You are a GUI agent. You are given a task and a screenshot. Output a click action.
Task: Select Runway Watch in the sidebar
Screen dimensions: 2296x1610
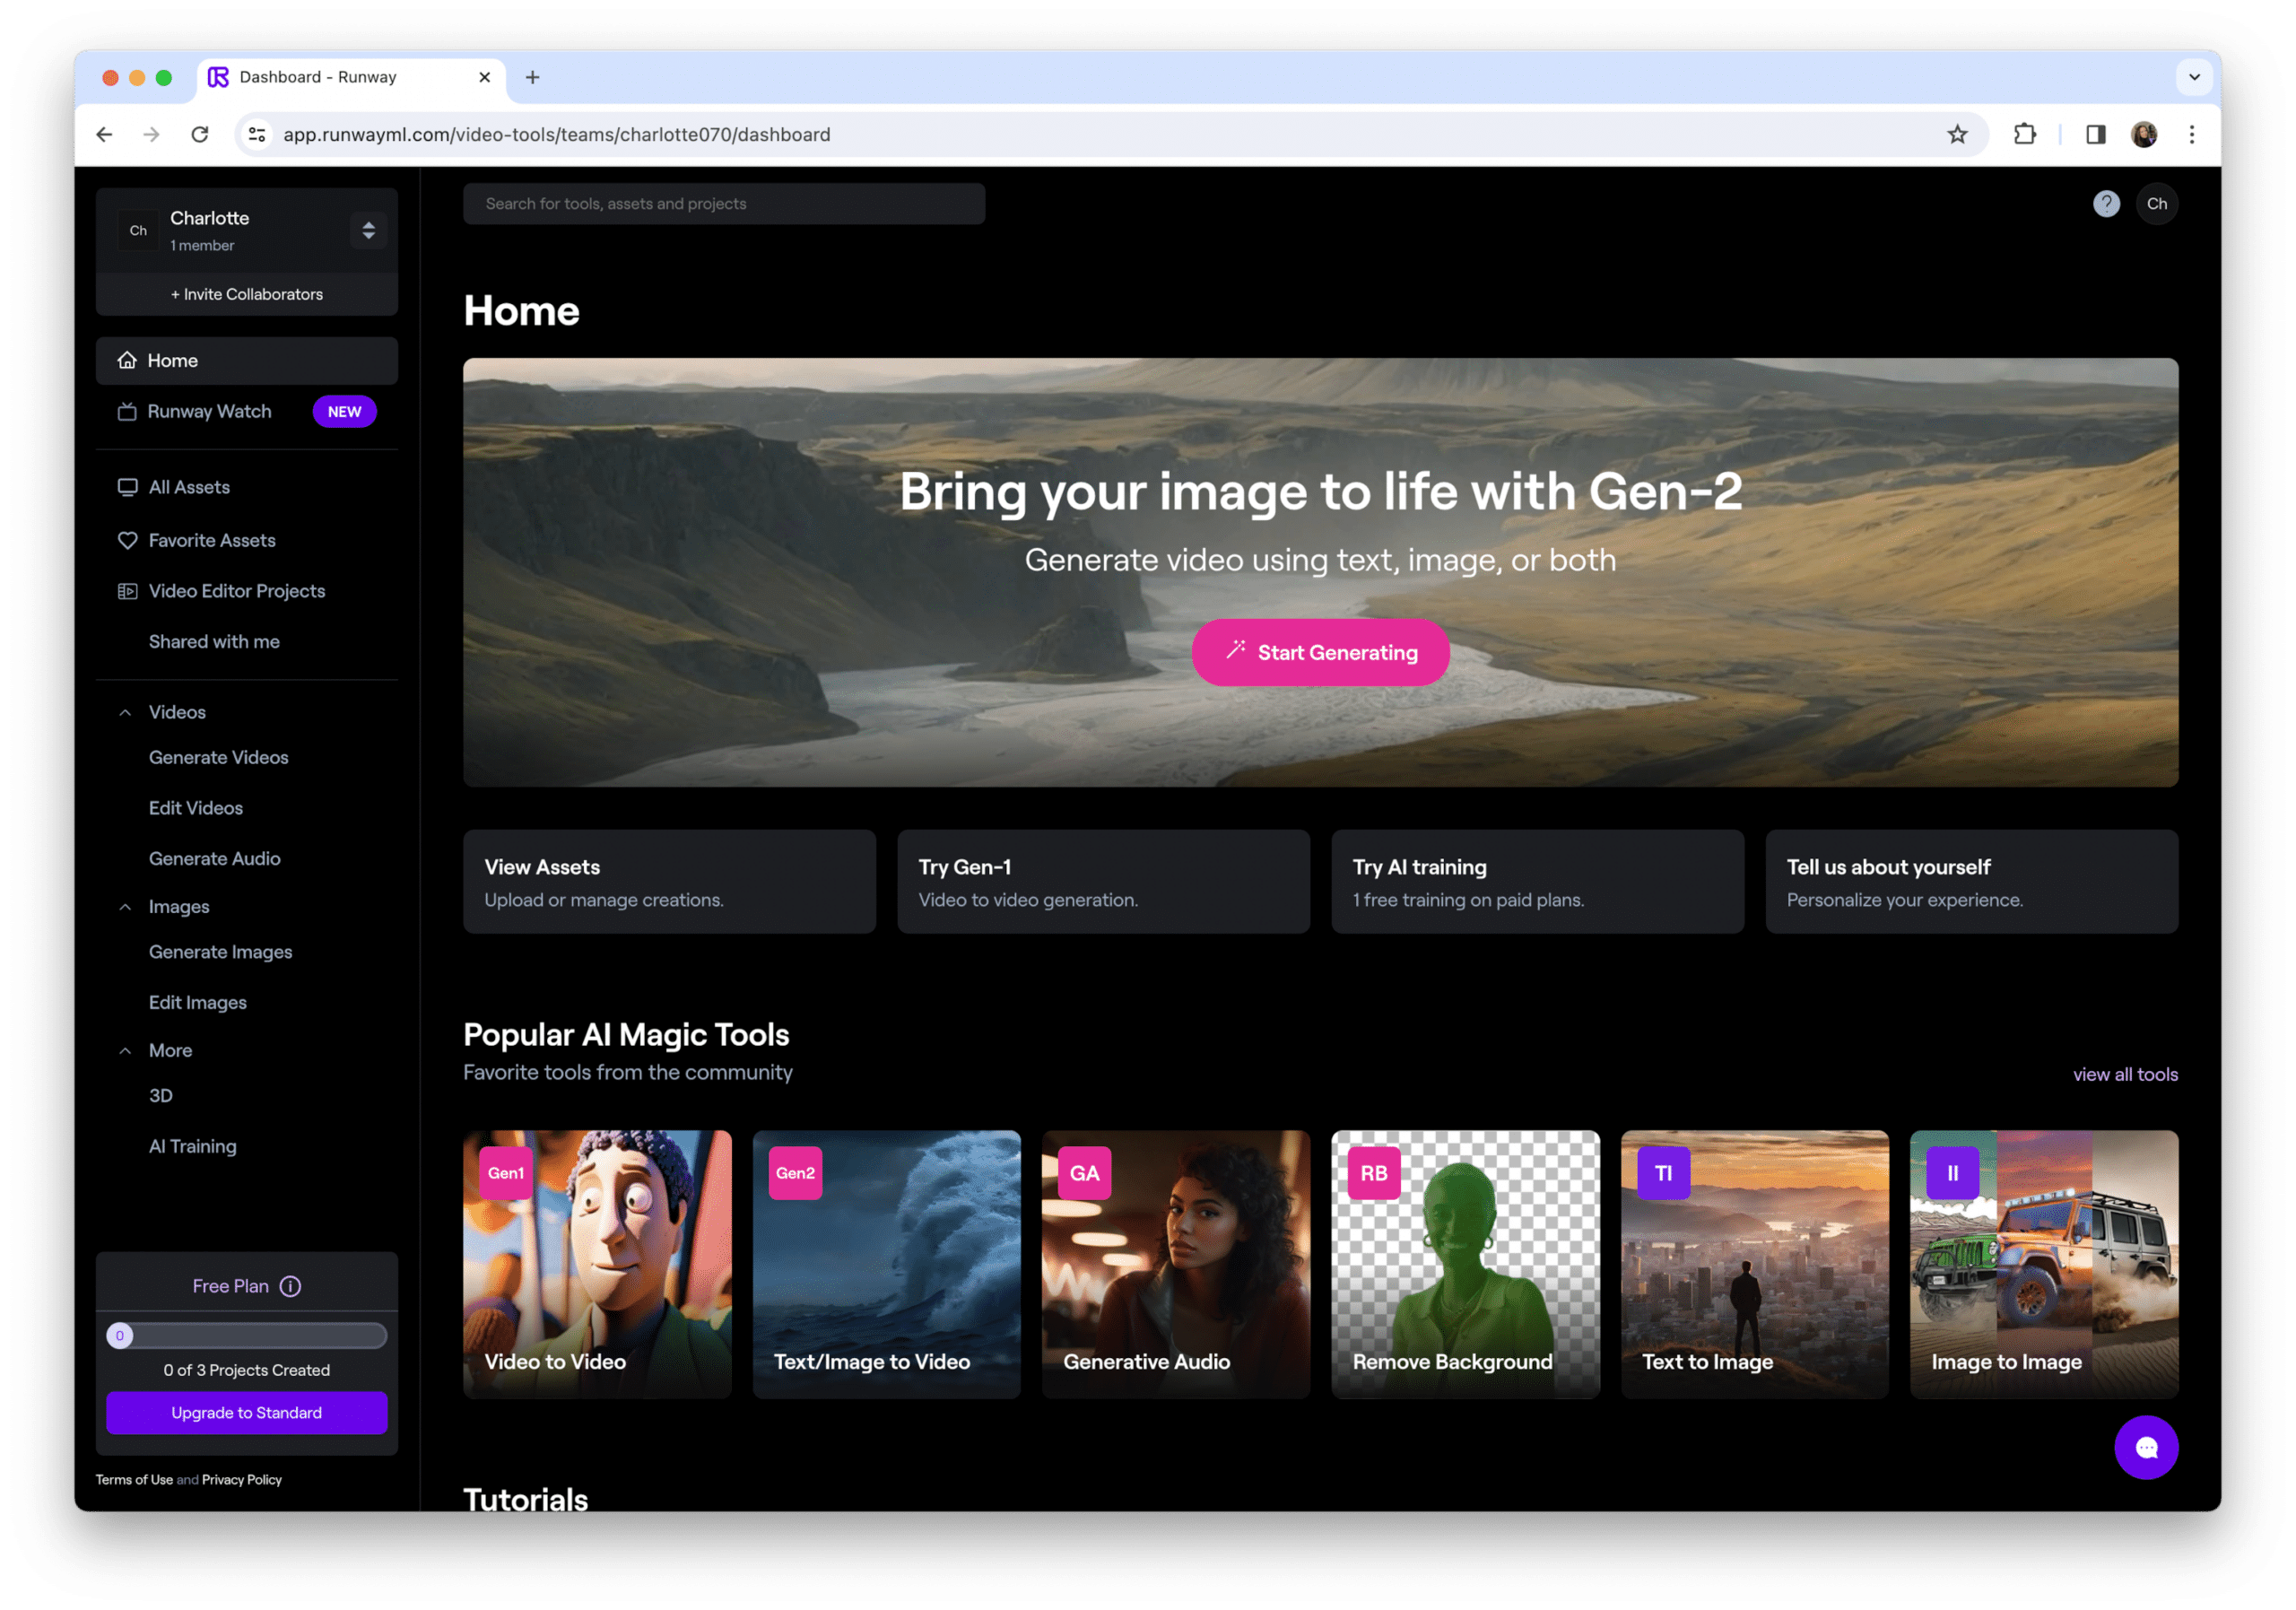(x=209, y=411)
